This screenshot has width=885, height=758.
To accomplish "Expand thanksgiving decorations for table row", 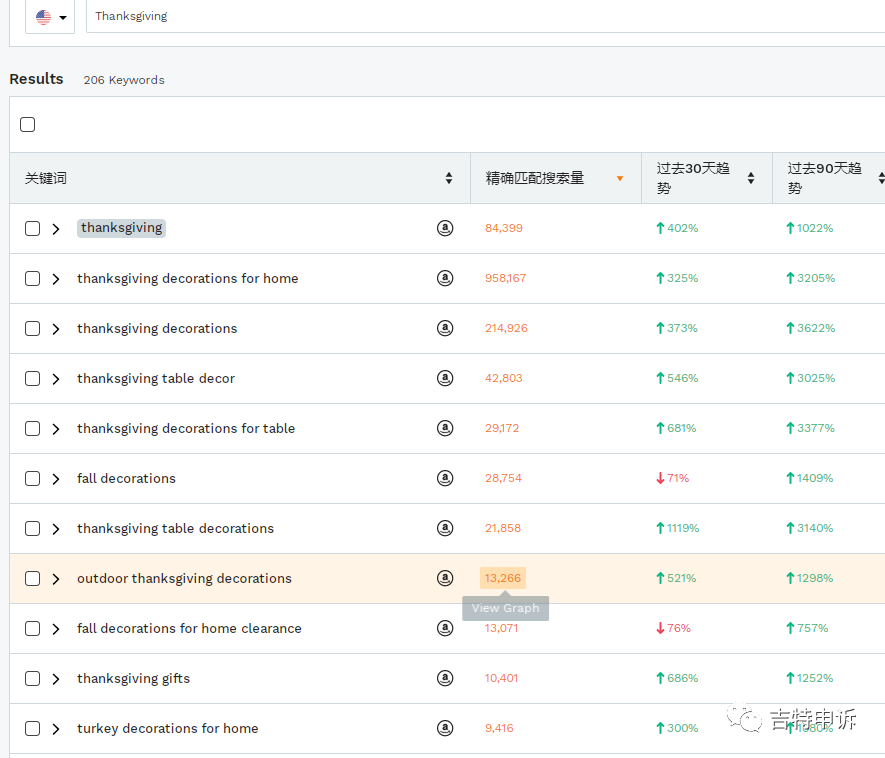I will [x=56, y=428].
